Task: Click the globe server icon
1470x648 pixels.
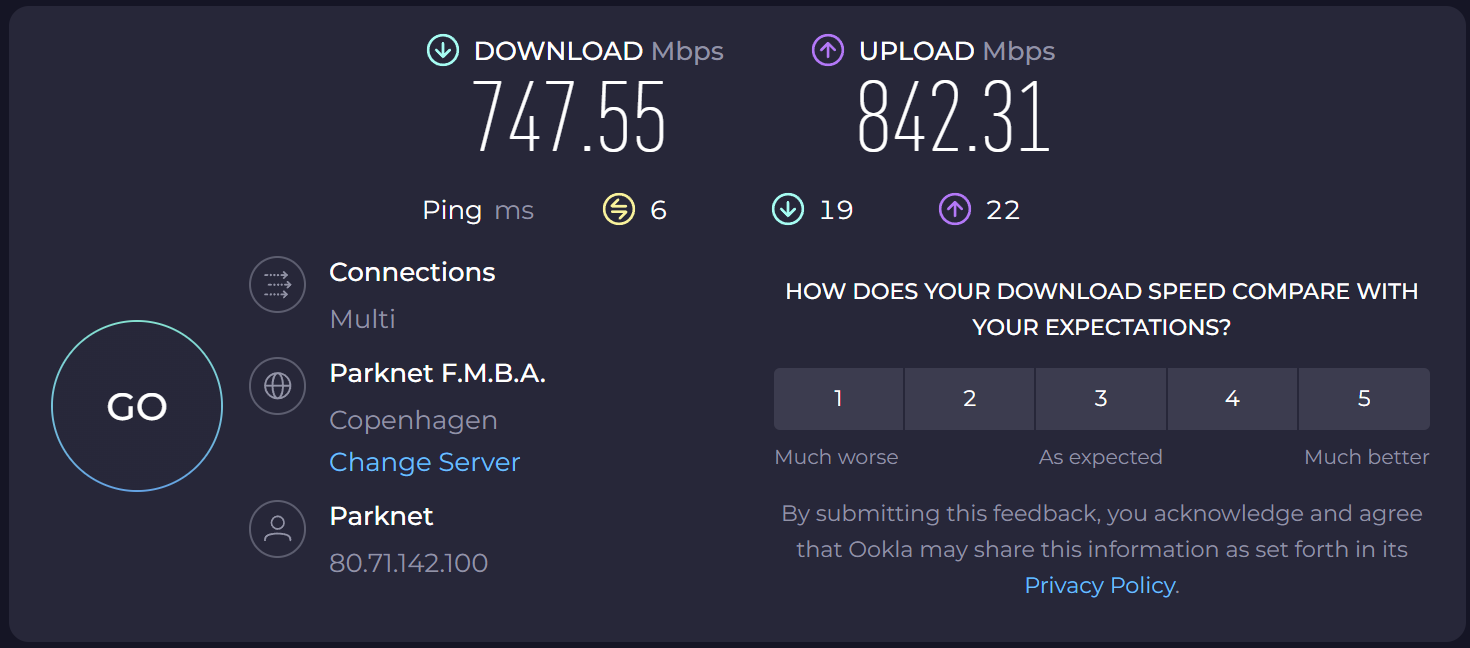Action: pyautogui.click(x=277, y=386)
